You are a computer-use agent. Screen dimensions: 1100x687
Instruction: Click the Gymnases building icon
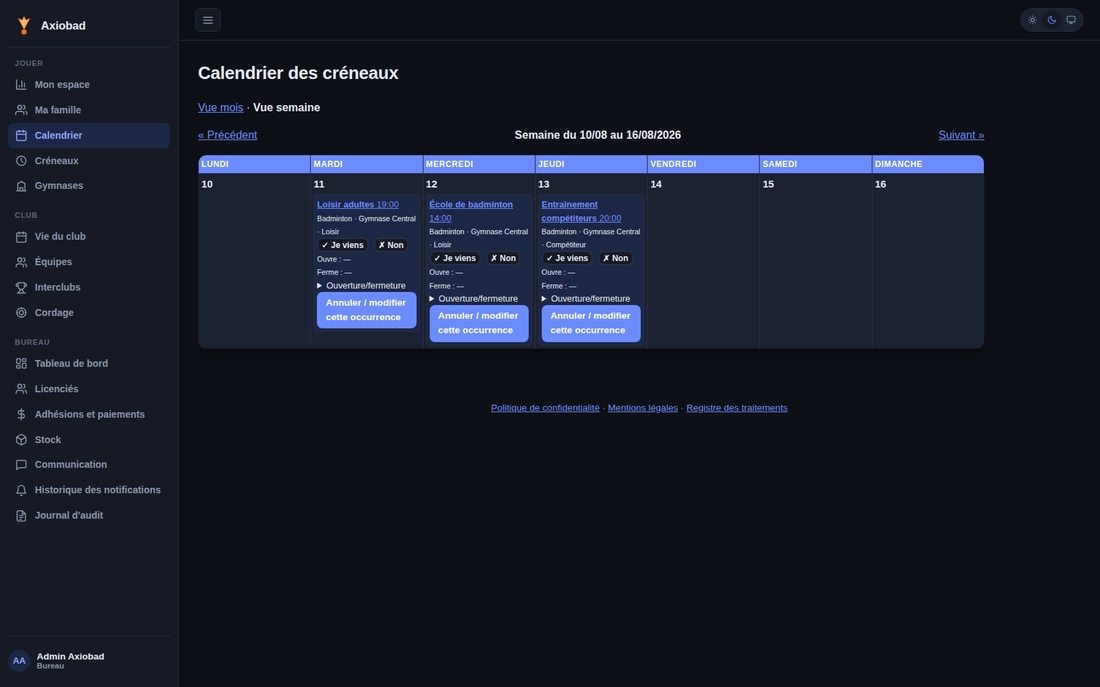tap(21, 186)
